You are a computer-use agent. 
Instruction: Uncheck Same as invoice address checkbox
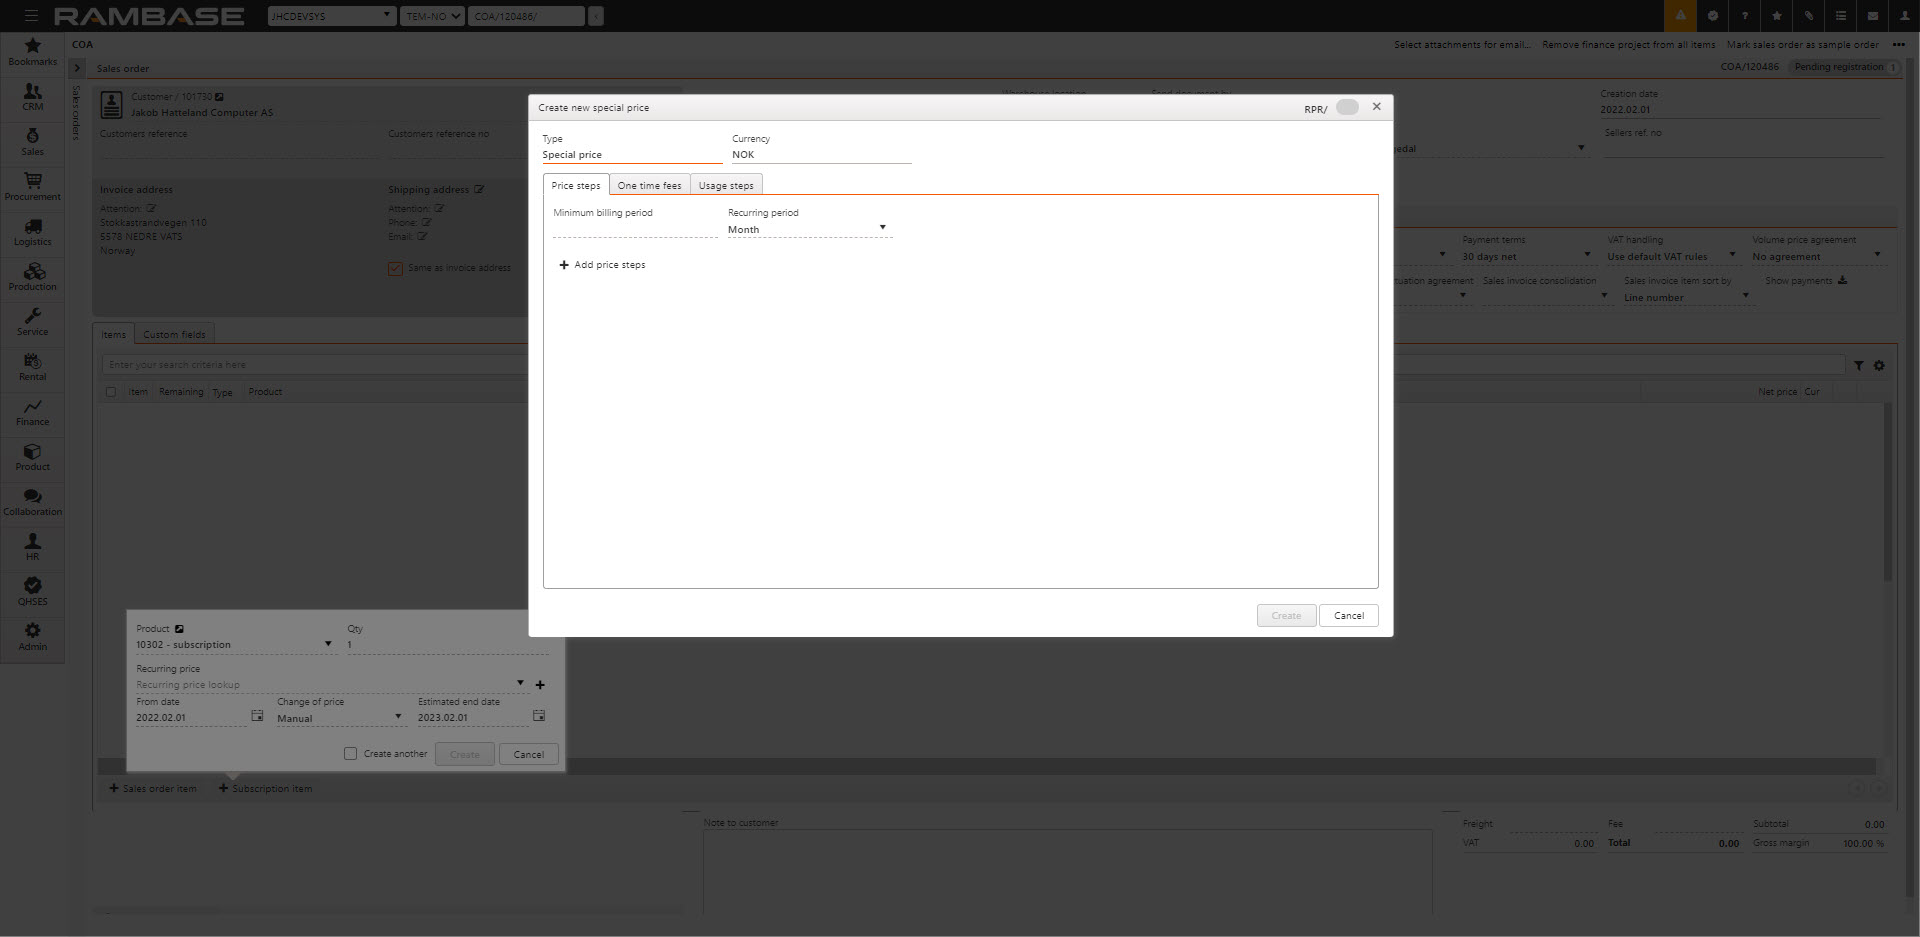point(395,268)
